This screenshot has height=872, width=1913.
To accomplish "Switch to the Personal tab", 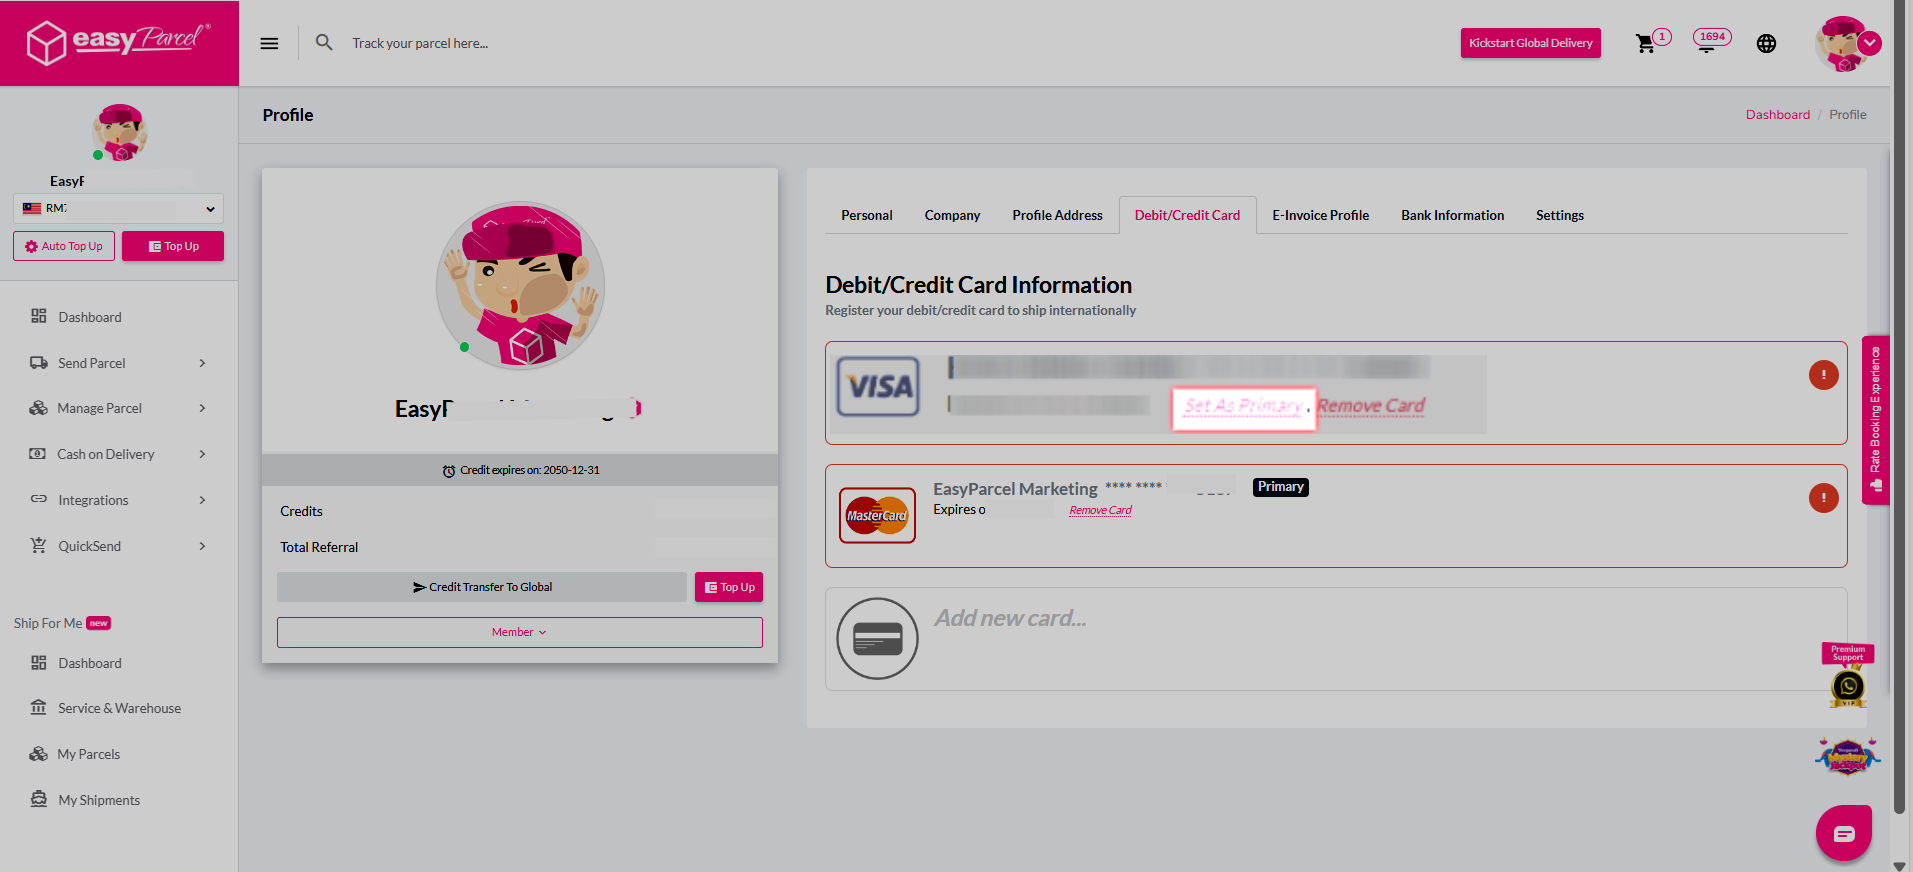I will (x=866, y=215).
